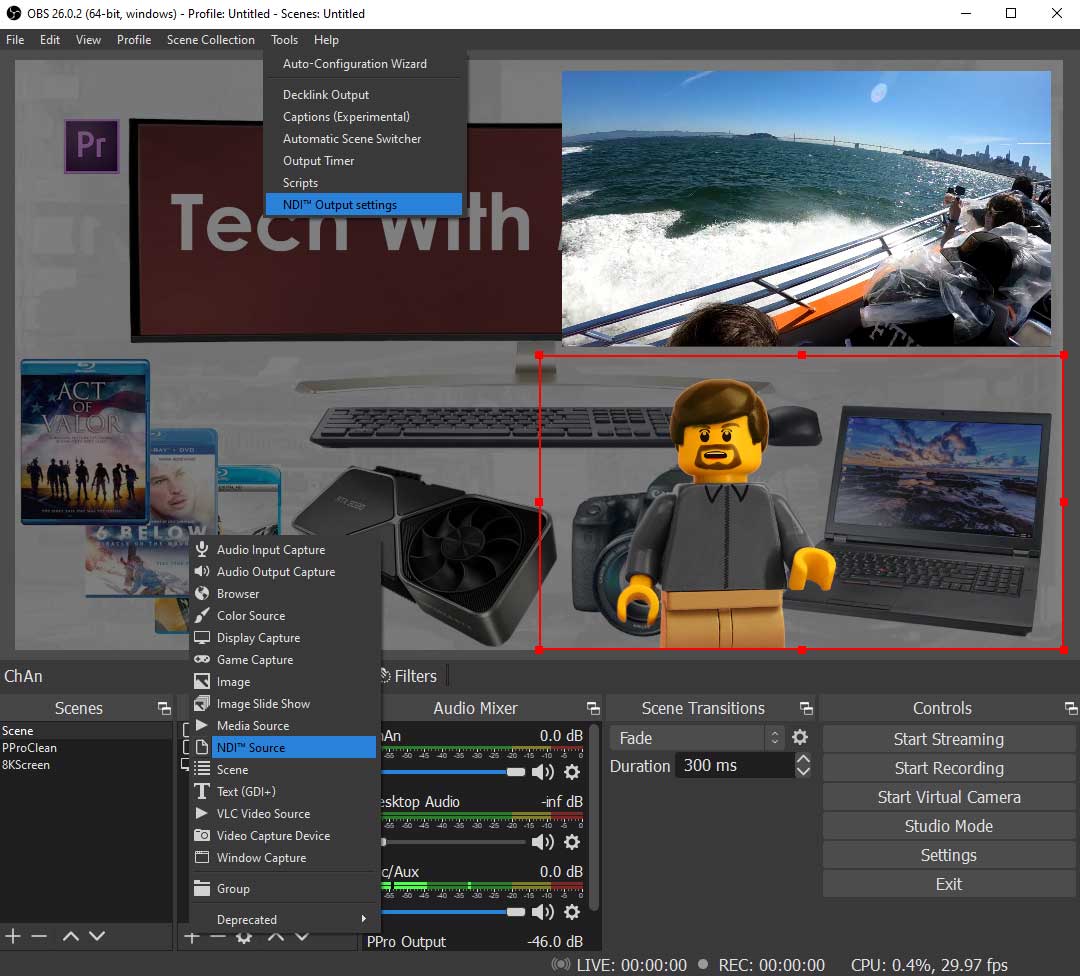Viewport: 1080px width, 976px height.
Task: Float the Audio Mixer dock using its header icon
Action: click(593, 708)
